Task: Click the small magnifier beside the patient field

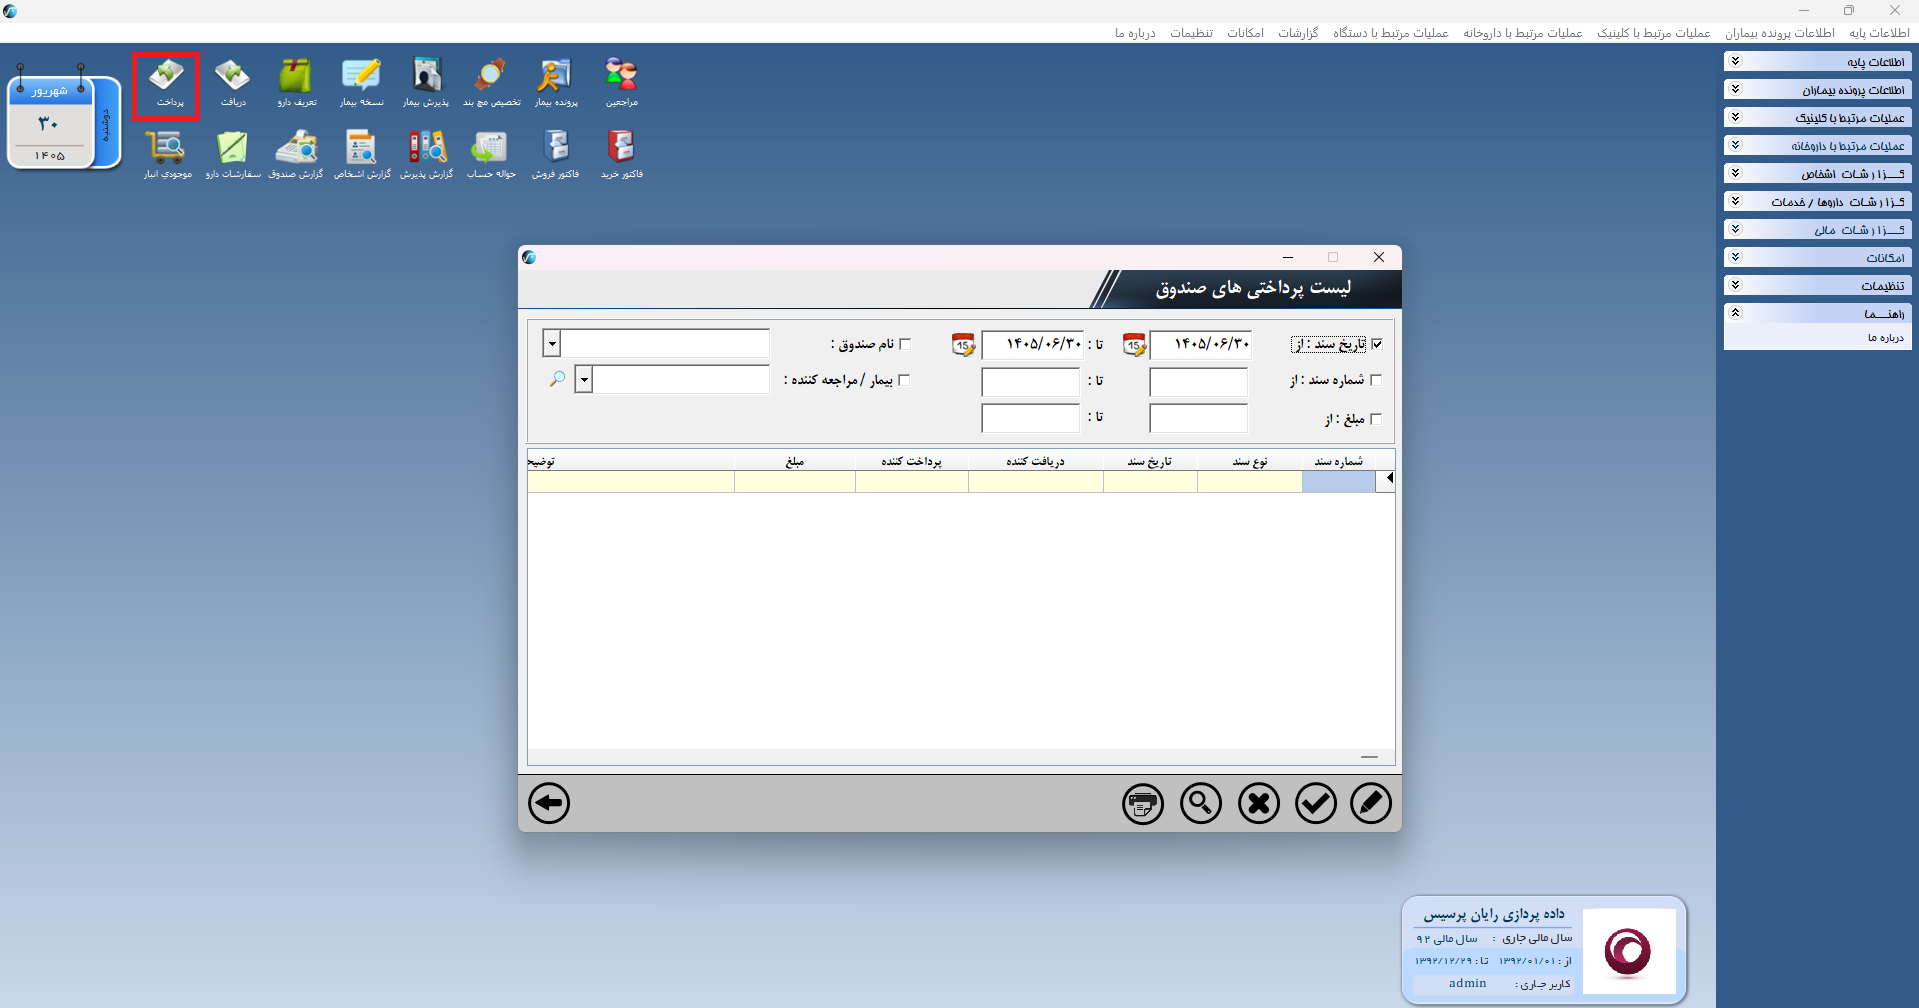Action: [557, 379]
